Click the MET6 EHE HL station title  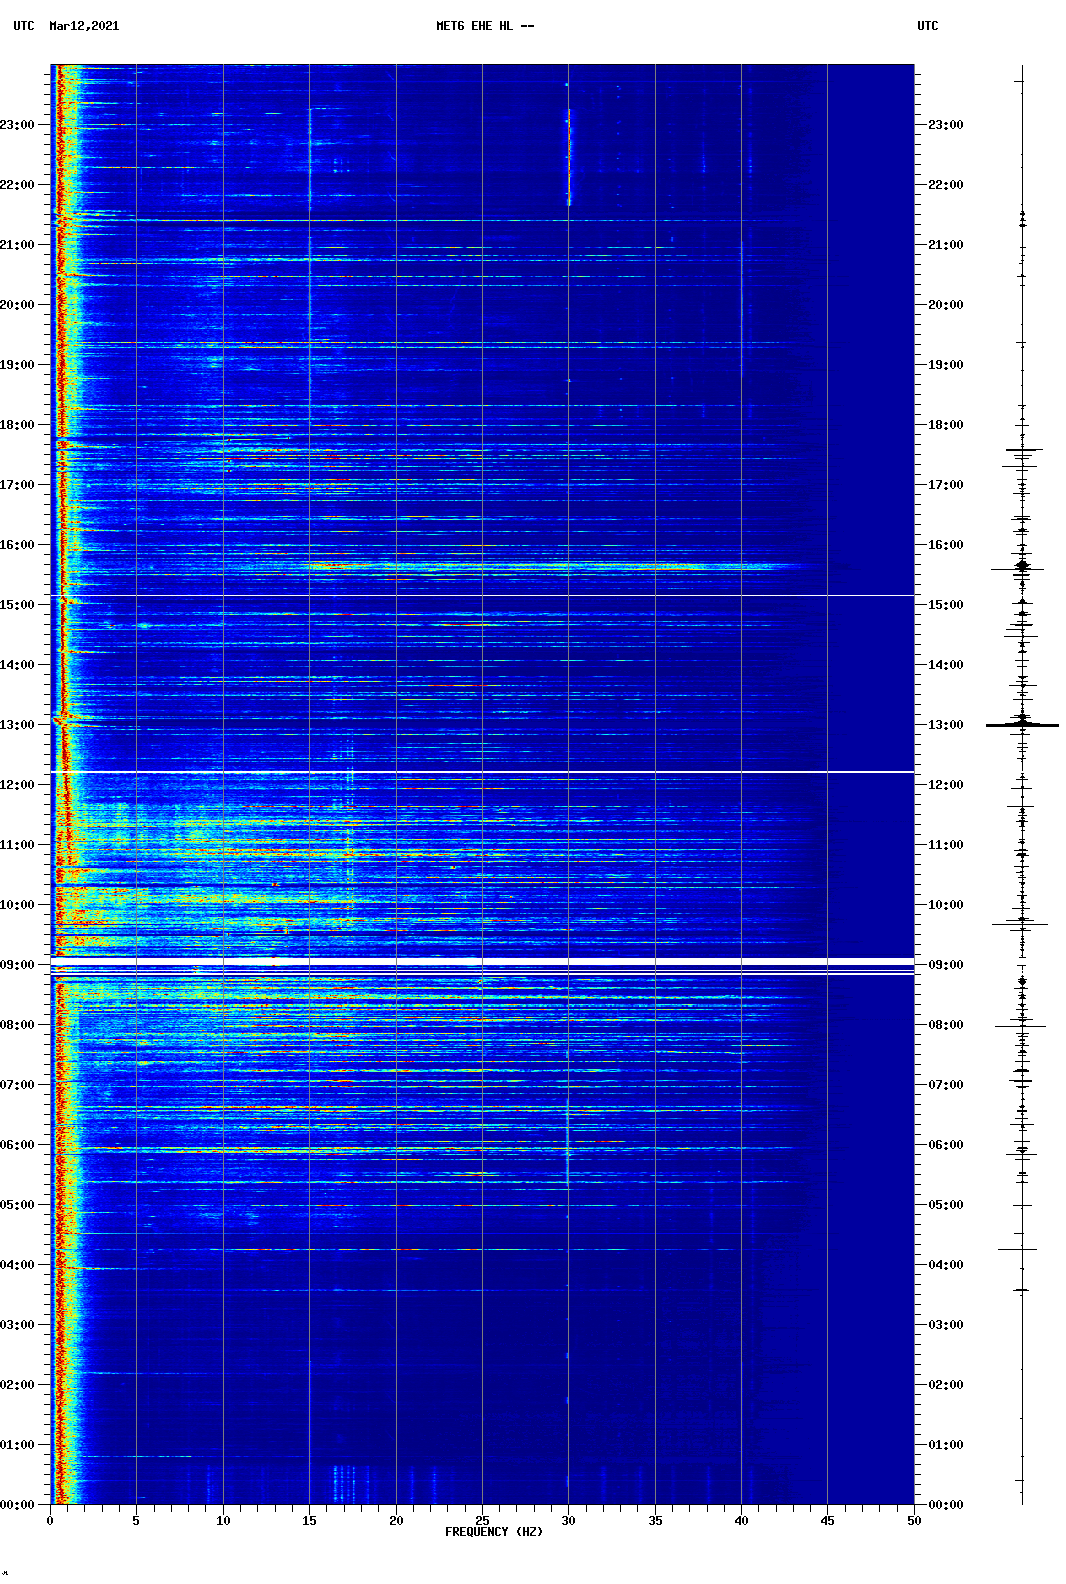[x=484, y=26]
